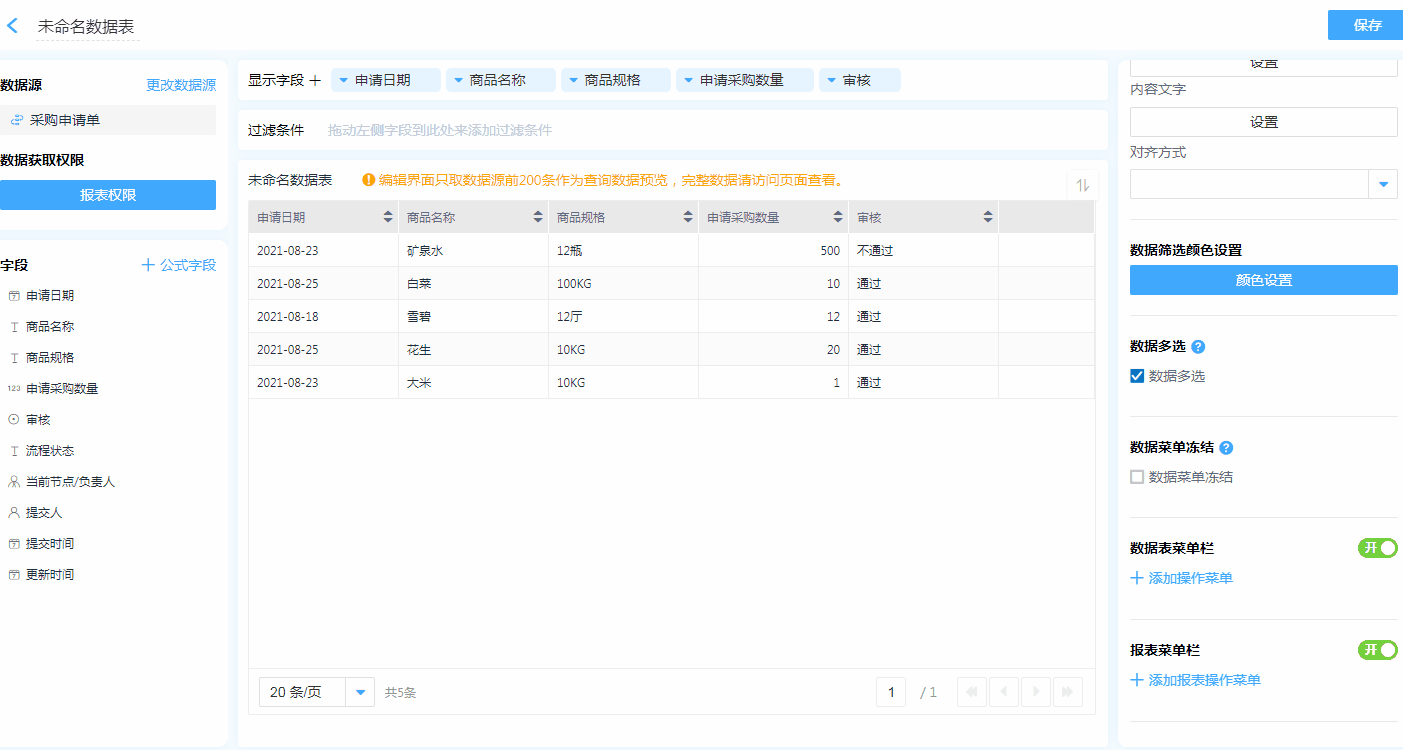The height and width of the screenshot is (750, 1403).
Task: Enable the 数据菜单冻结 checkbox
Action: click(x=1137, y=477)
